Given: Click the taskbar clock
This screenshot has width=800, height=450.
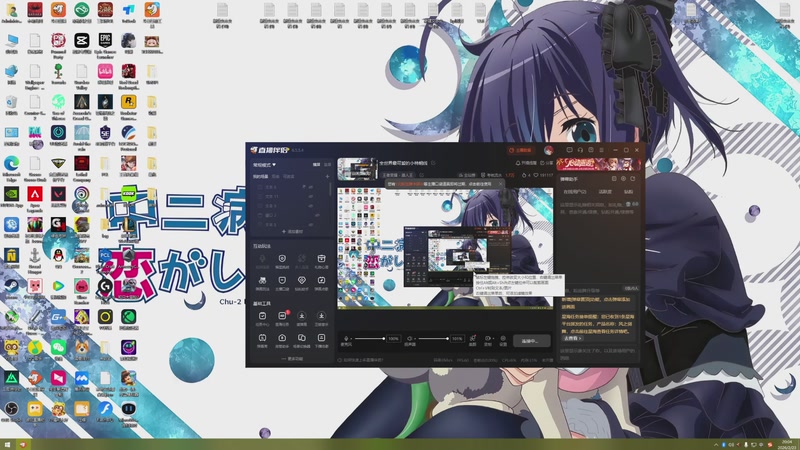Looking at the screenshot, I should 787,444.
